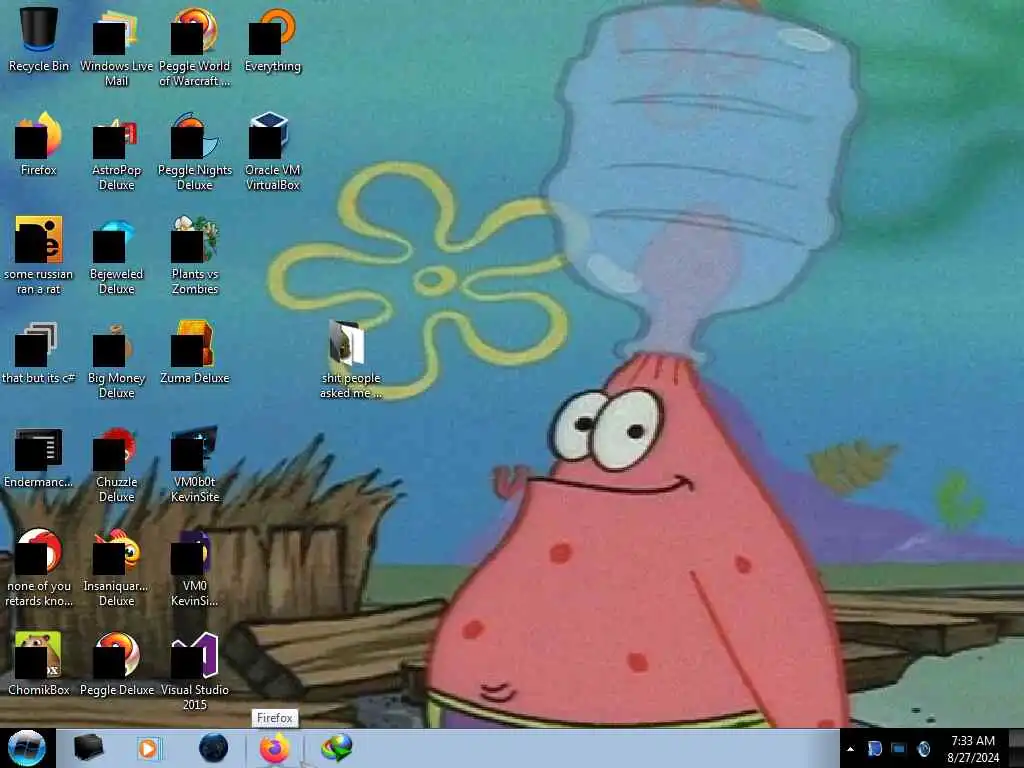Select VM0b0t KevinSite shortcut
The image size is (1024, 768).
[x=195, y=464]
